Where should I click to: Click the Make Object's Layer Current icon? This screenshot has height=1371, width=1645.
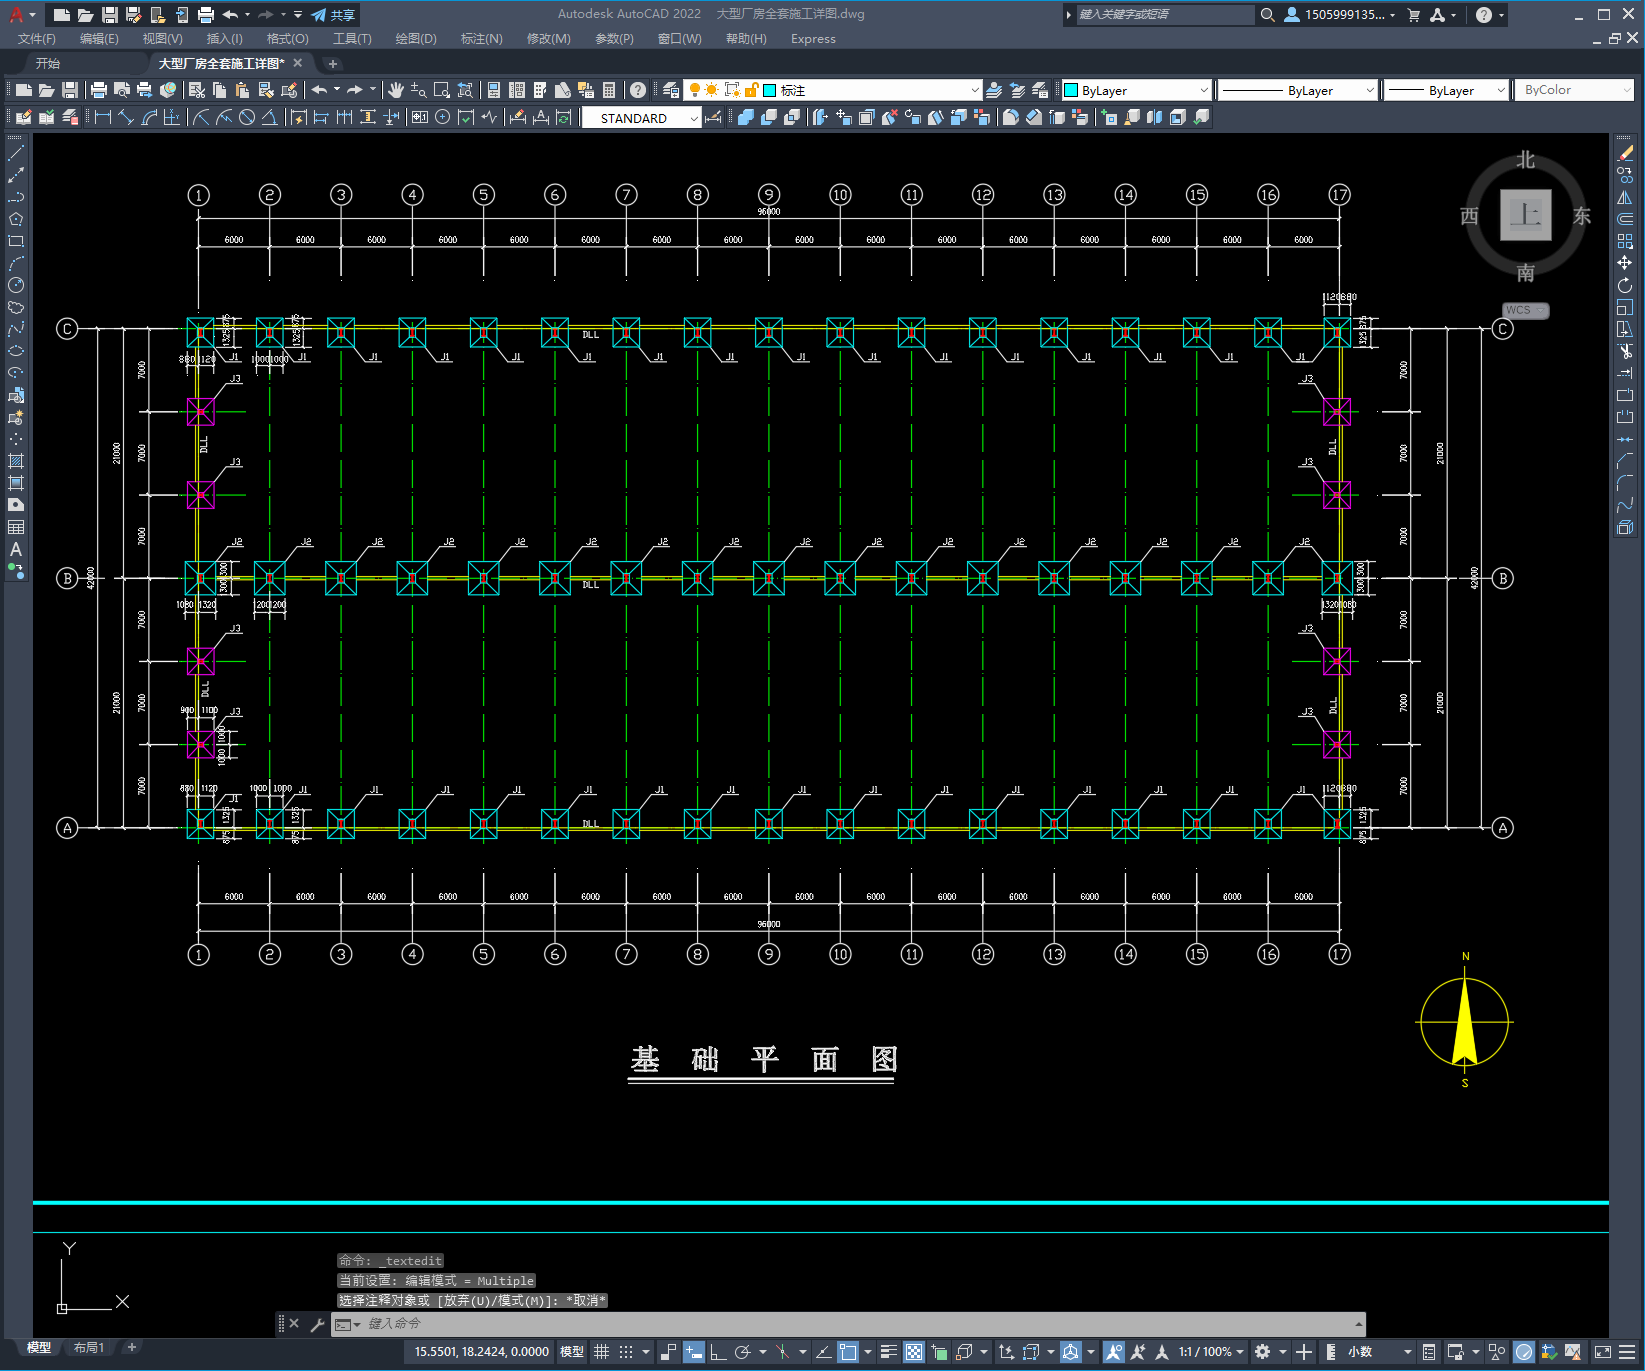(x=994, y=90)
